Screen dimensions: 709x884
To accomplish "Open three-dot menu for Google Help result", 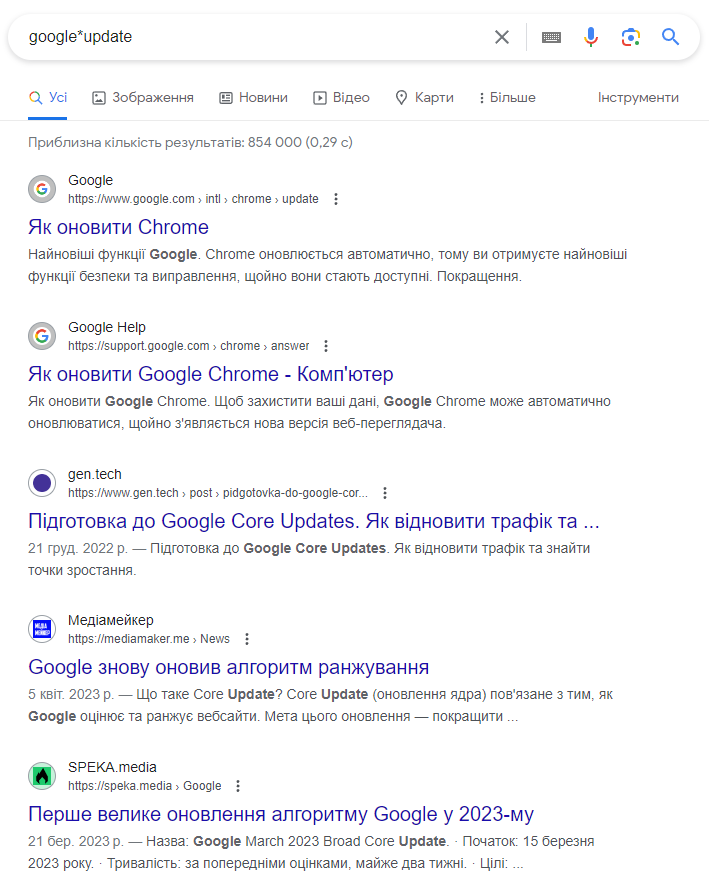I will pos(326,346).
